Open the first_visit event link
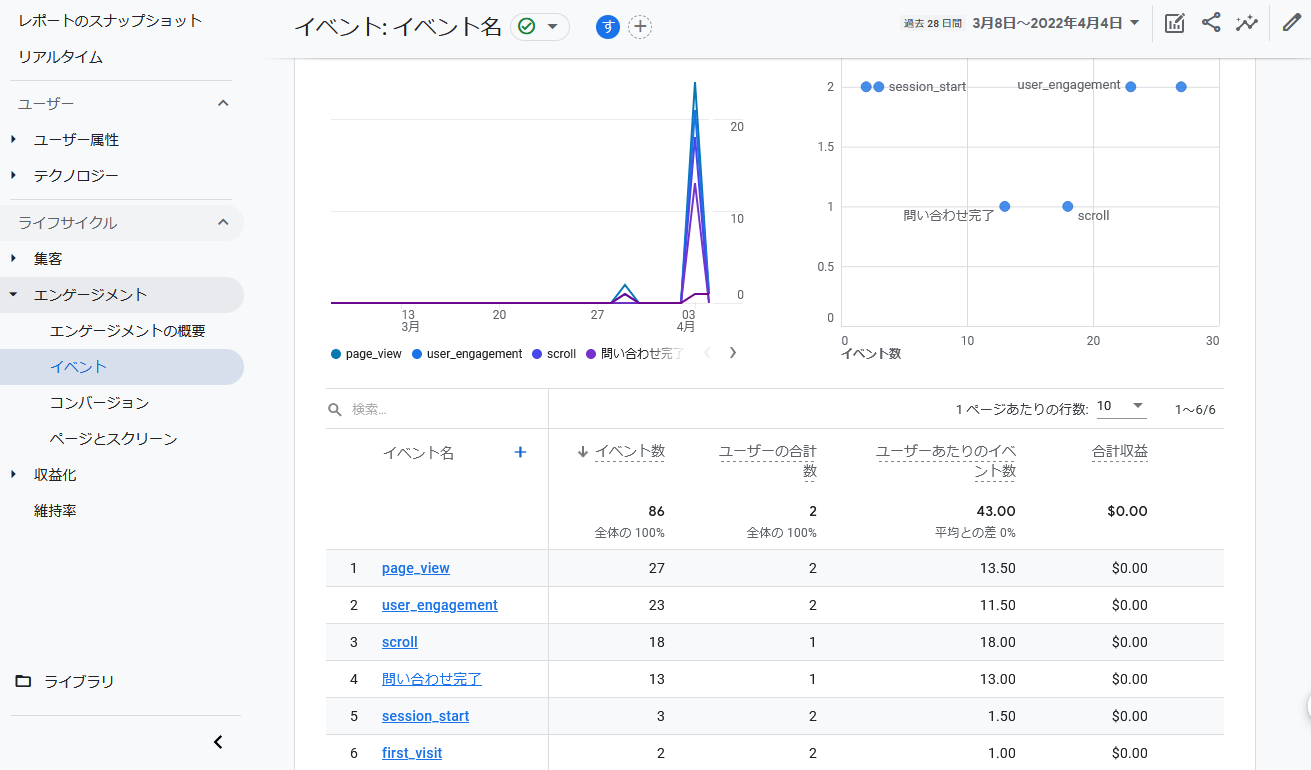This screenshot has height=770, width=1311. tap(412, 753)
